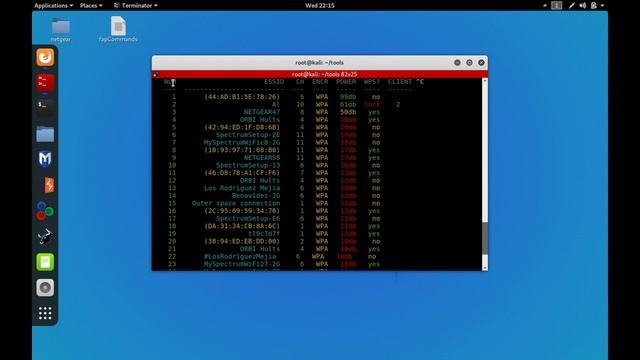Screen dimensions: 640x360
Task: Launch the orange Burp Suite icon in the dock
Action: click(x=49, y=185)
